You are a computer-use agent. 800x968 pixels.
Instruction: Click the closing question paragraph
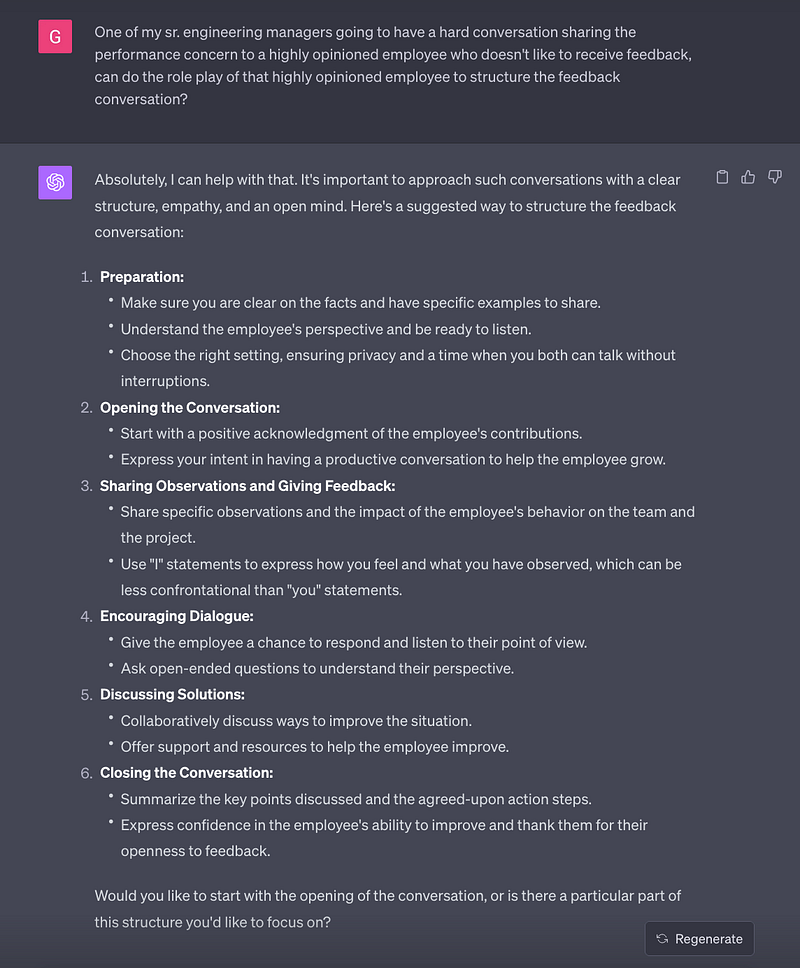(x=388, y=909)
